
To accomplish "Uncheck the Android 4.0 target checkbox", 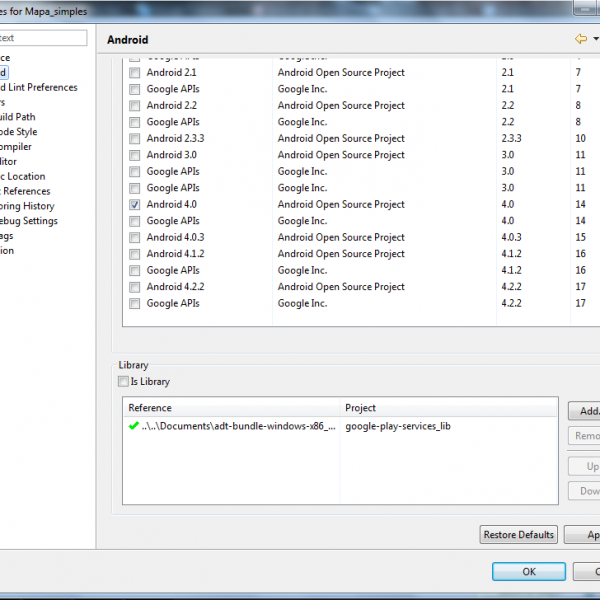I will pos(134,205).
